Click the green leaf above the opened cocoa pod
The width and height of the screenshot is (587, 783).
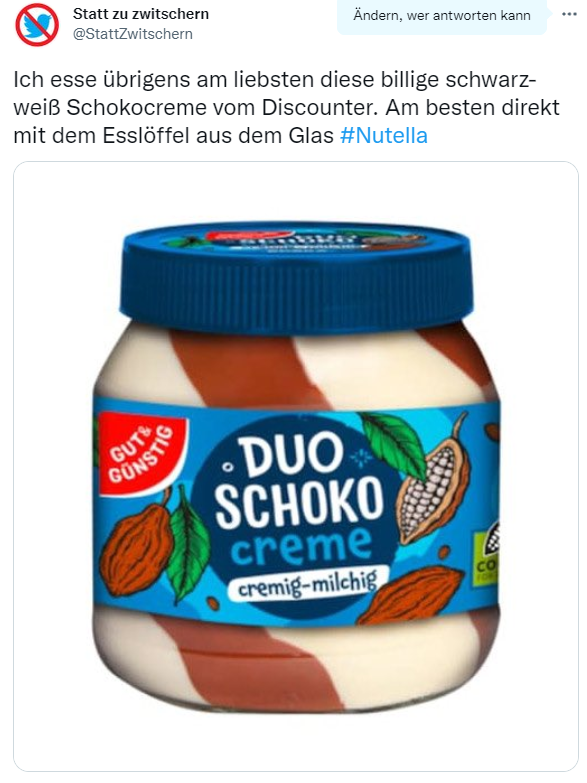point(395,440)
